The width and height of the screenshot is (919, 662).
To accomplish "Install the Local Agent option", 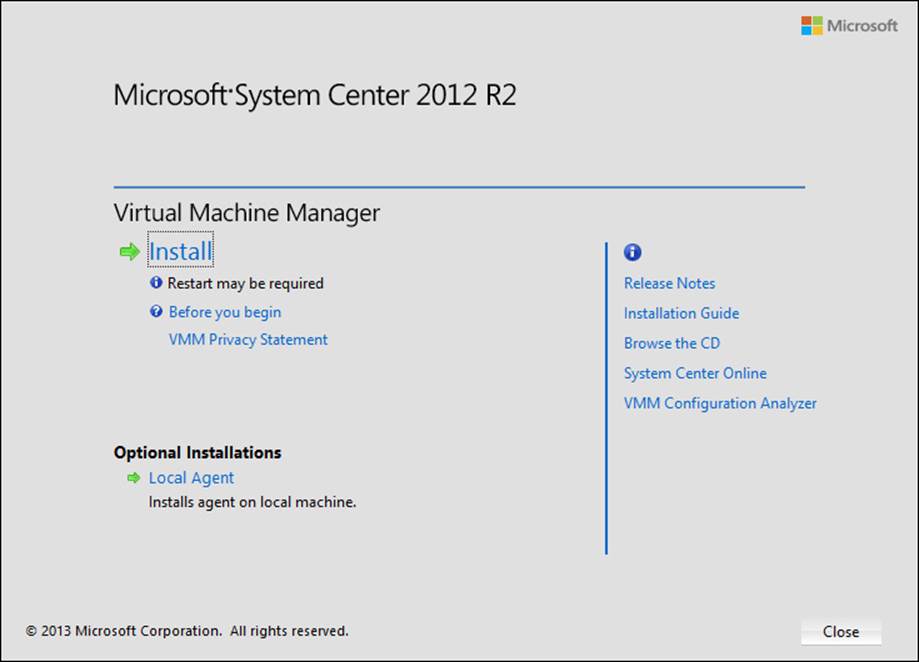I will (191, 478).
